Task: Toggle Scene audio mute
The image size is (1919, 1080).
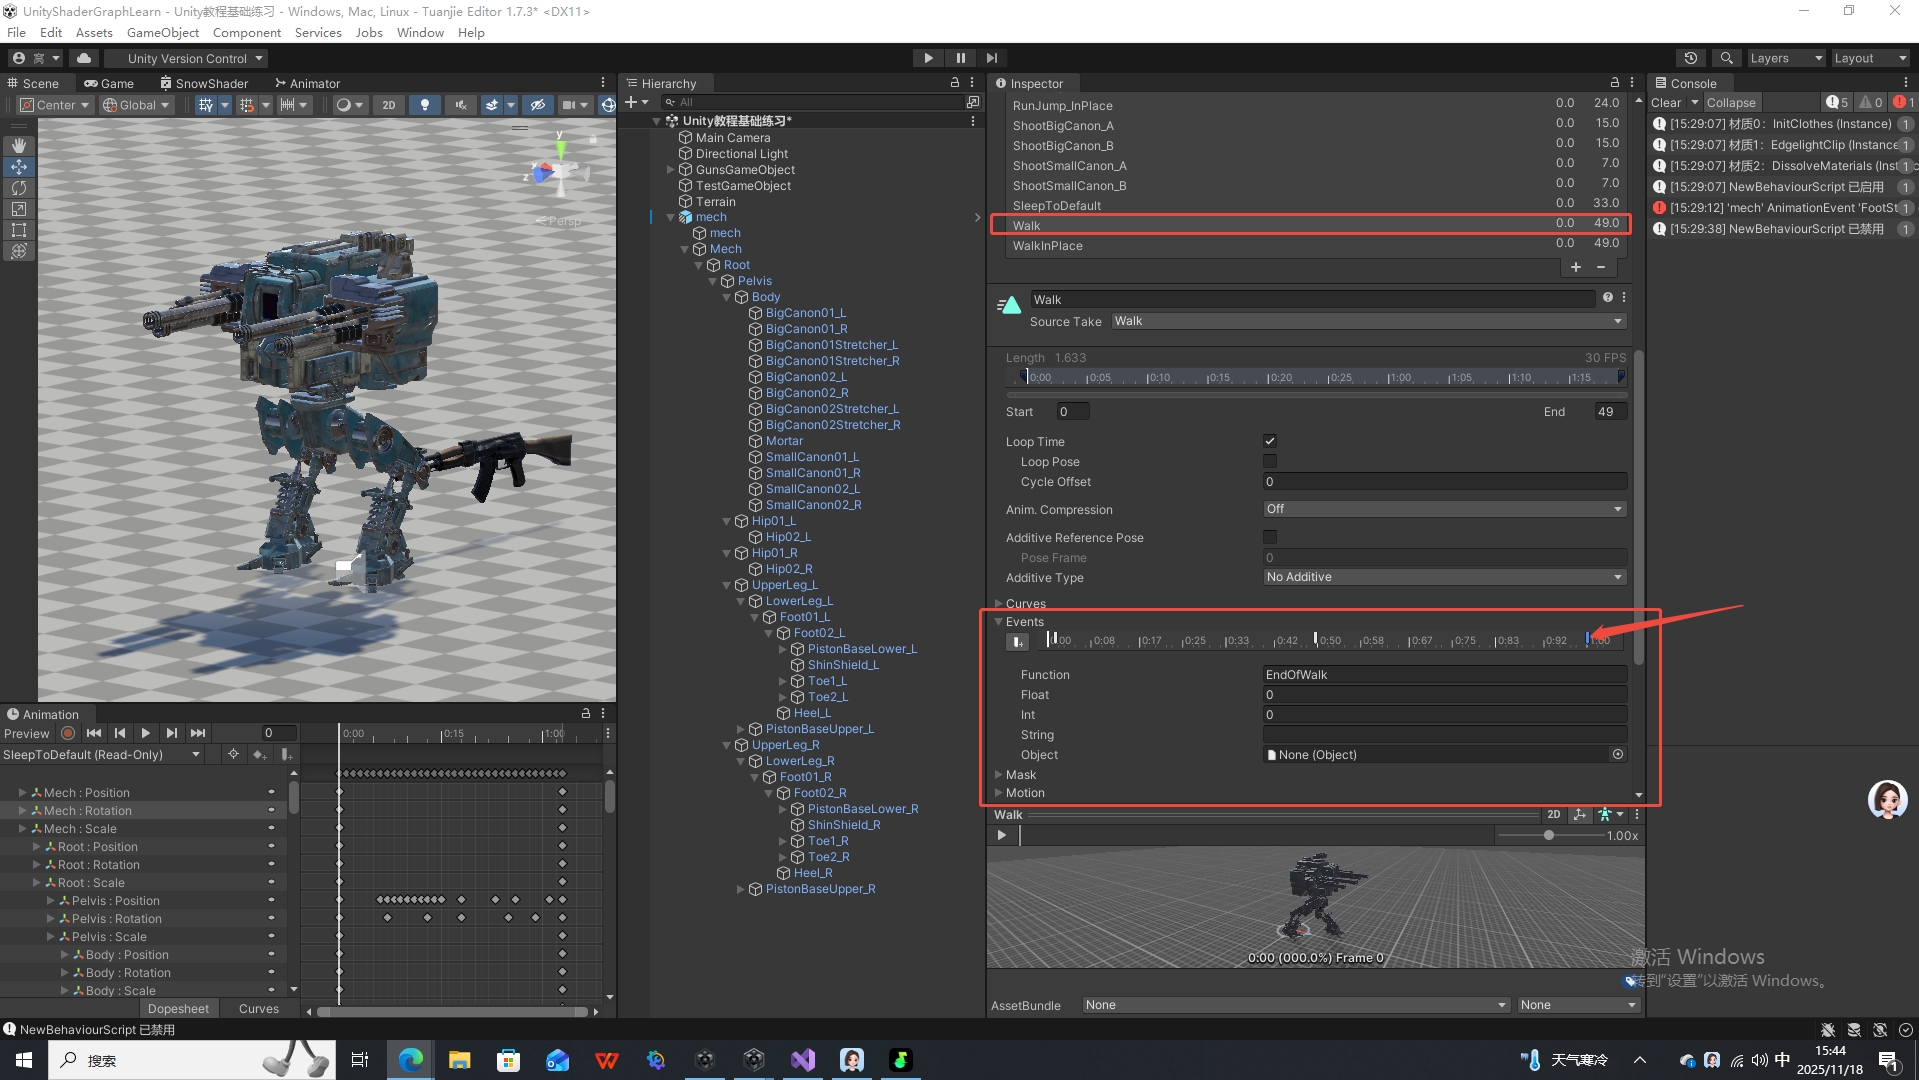Action: point(461,105)
